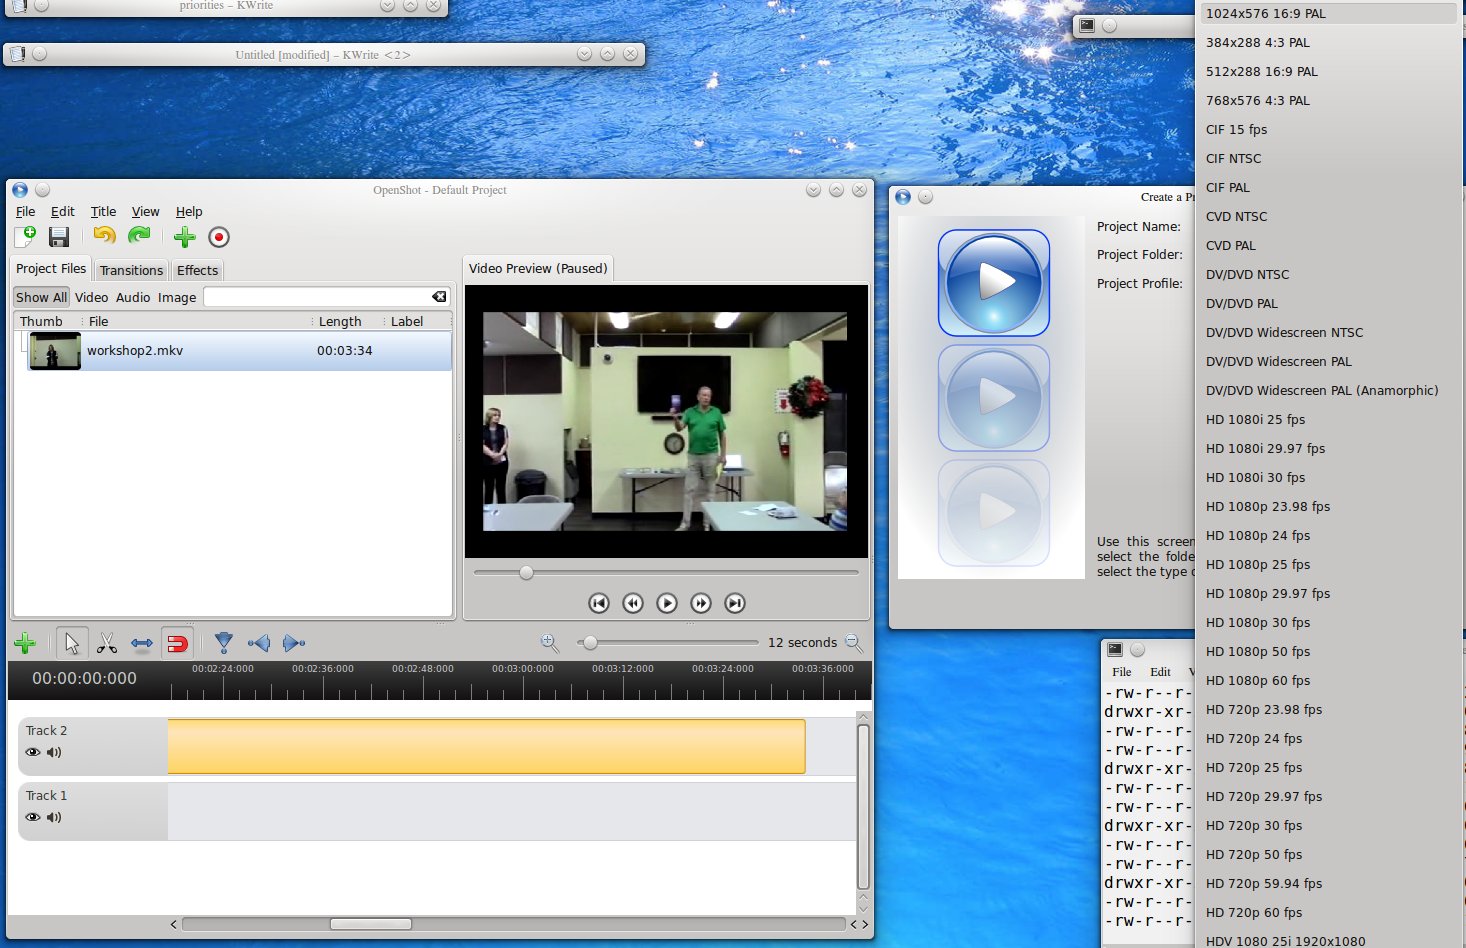Click the add marker icon
This screenshot has height=948, width=1466.
[224, 643]
